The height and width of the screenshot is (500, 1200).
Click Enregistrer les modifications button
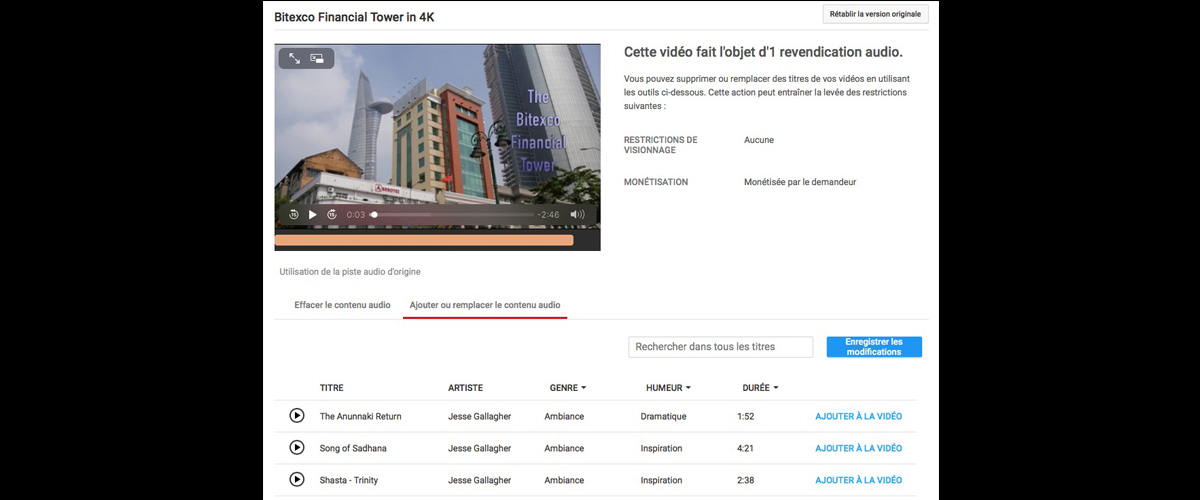click(x=874, y=347)
